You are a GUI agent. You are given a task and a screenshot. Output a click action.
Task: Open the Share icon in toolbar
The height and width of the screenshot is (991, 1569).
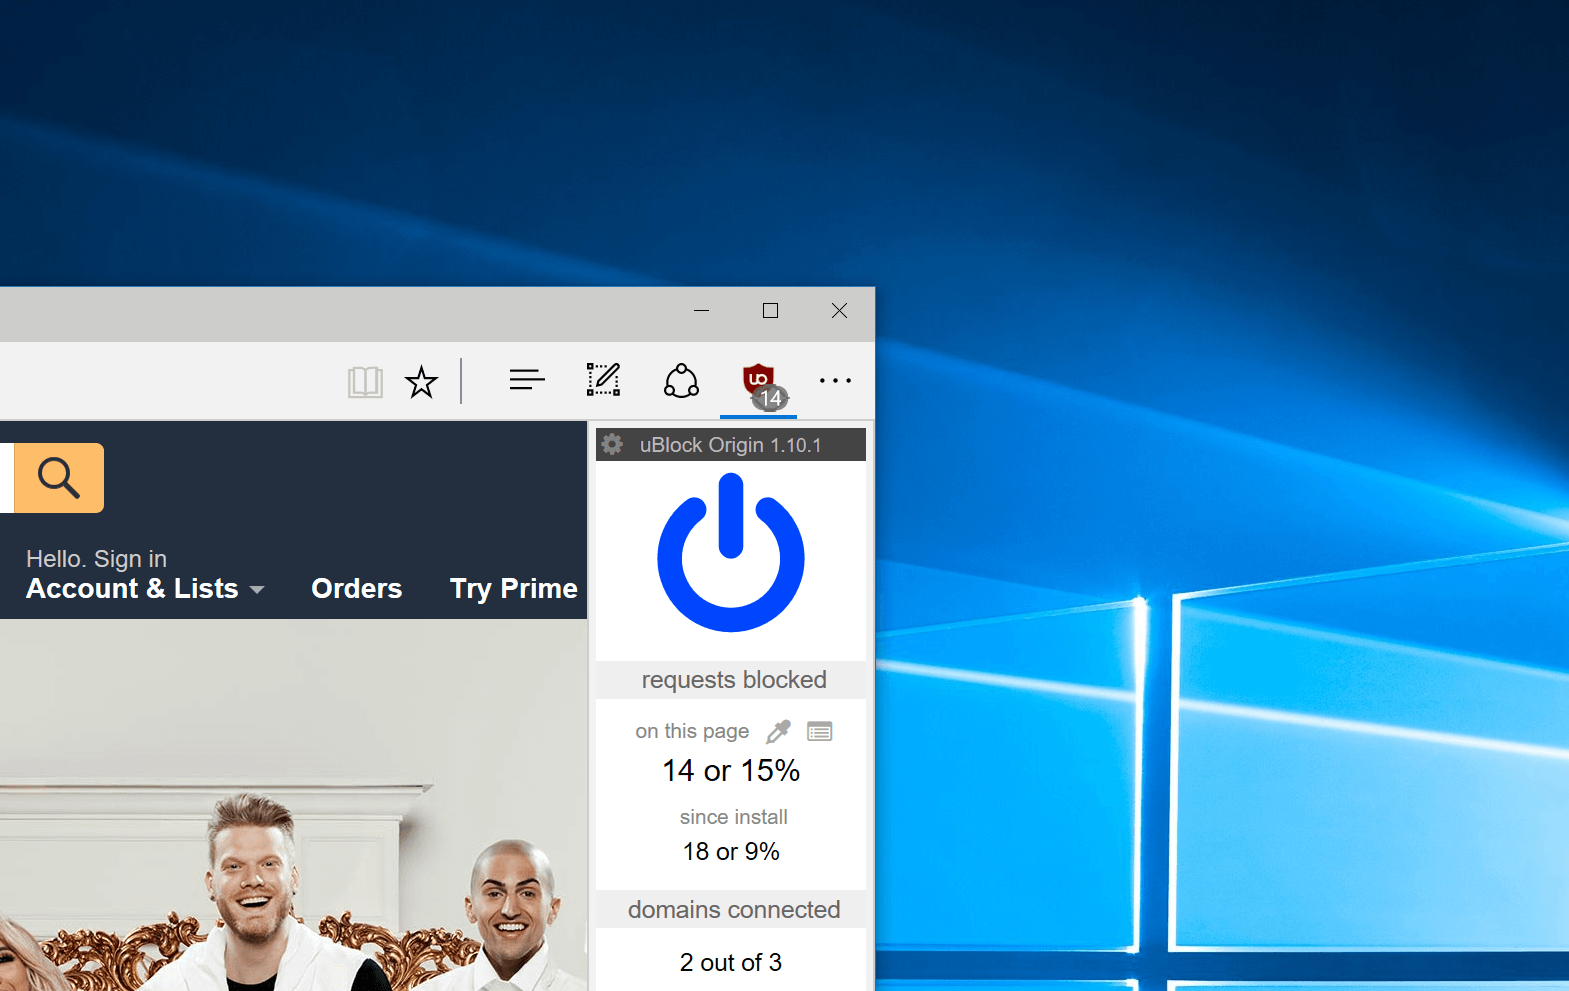tap(681, 380)
